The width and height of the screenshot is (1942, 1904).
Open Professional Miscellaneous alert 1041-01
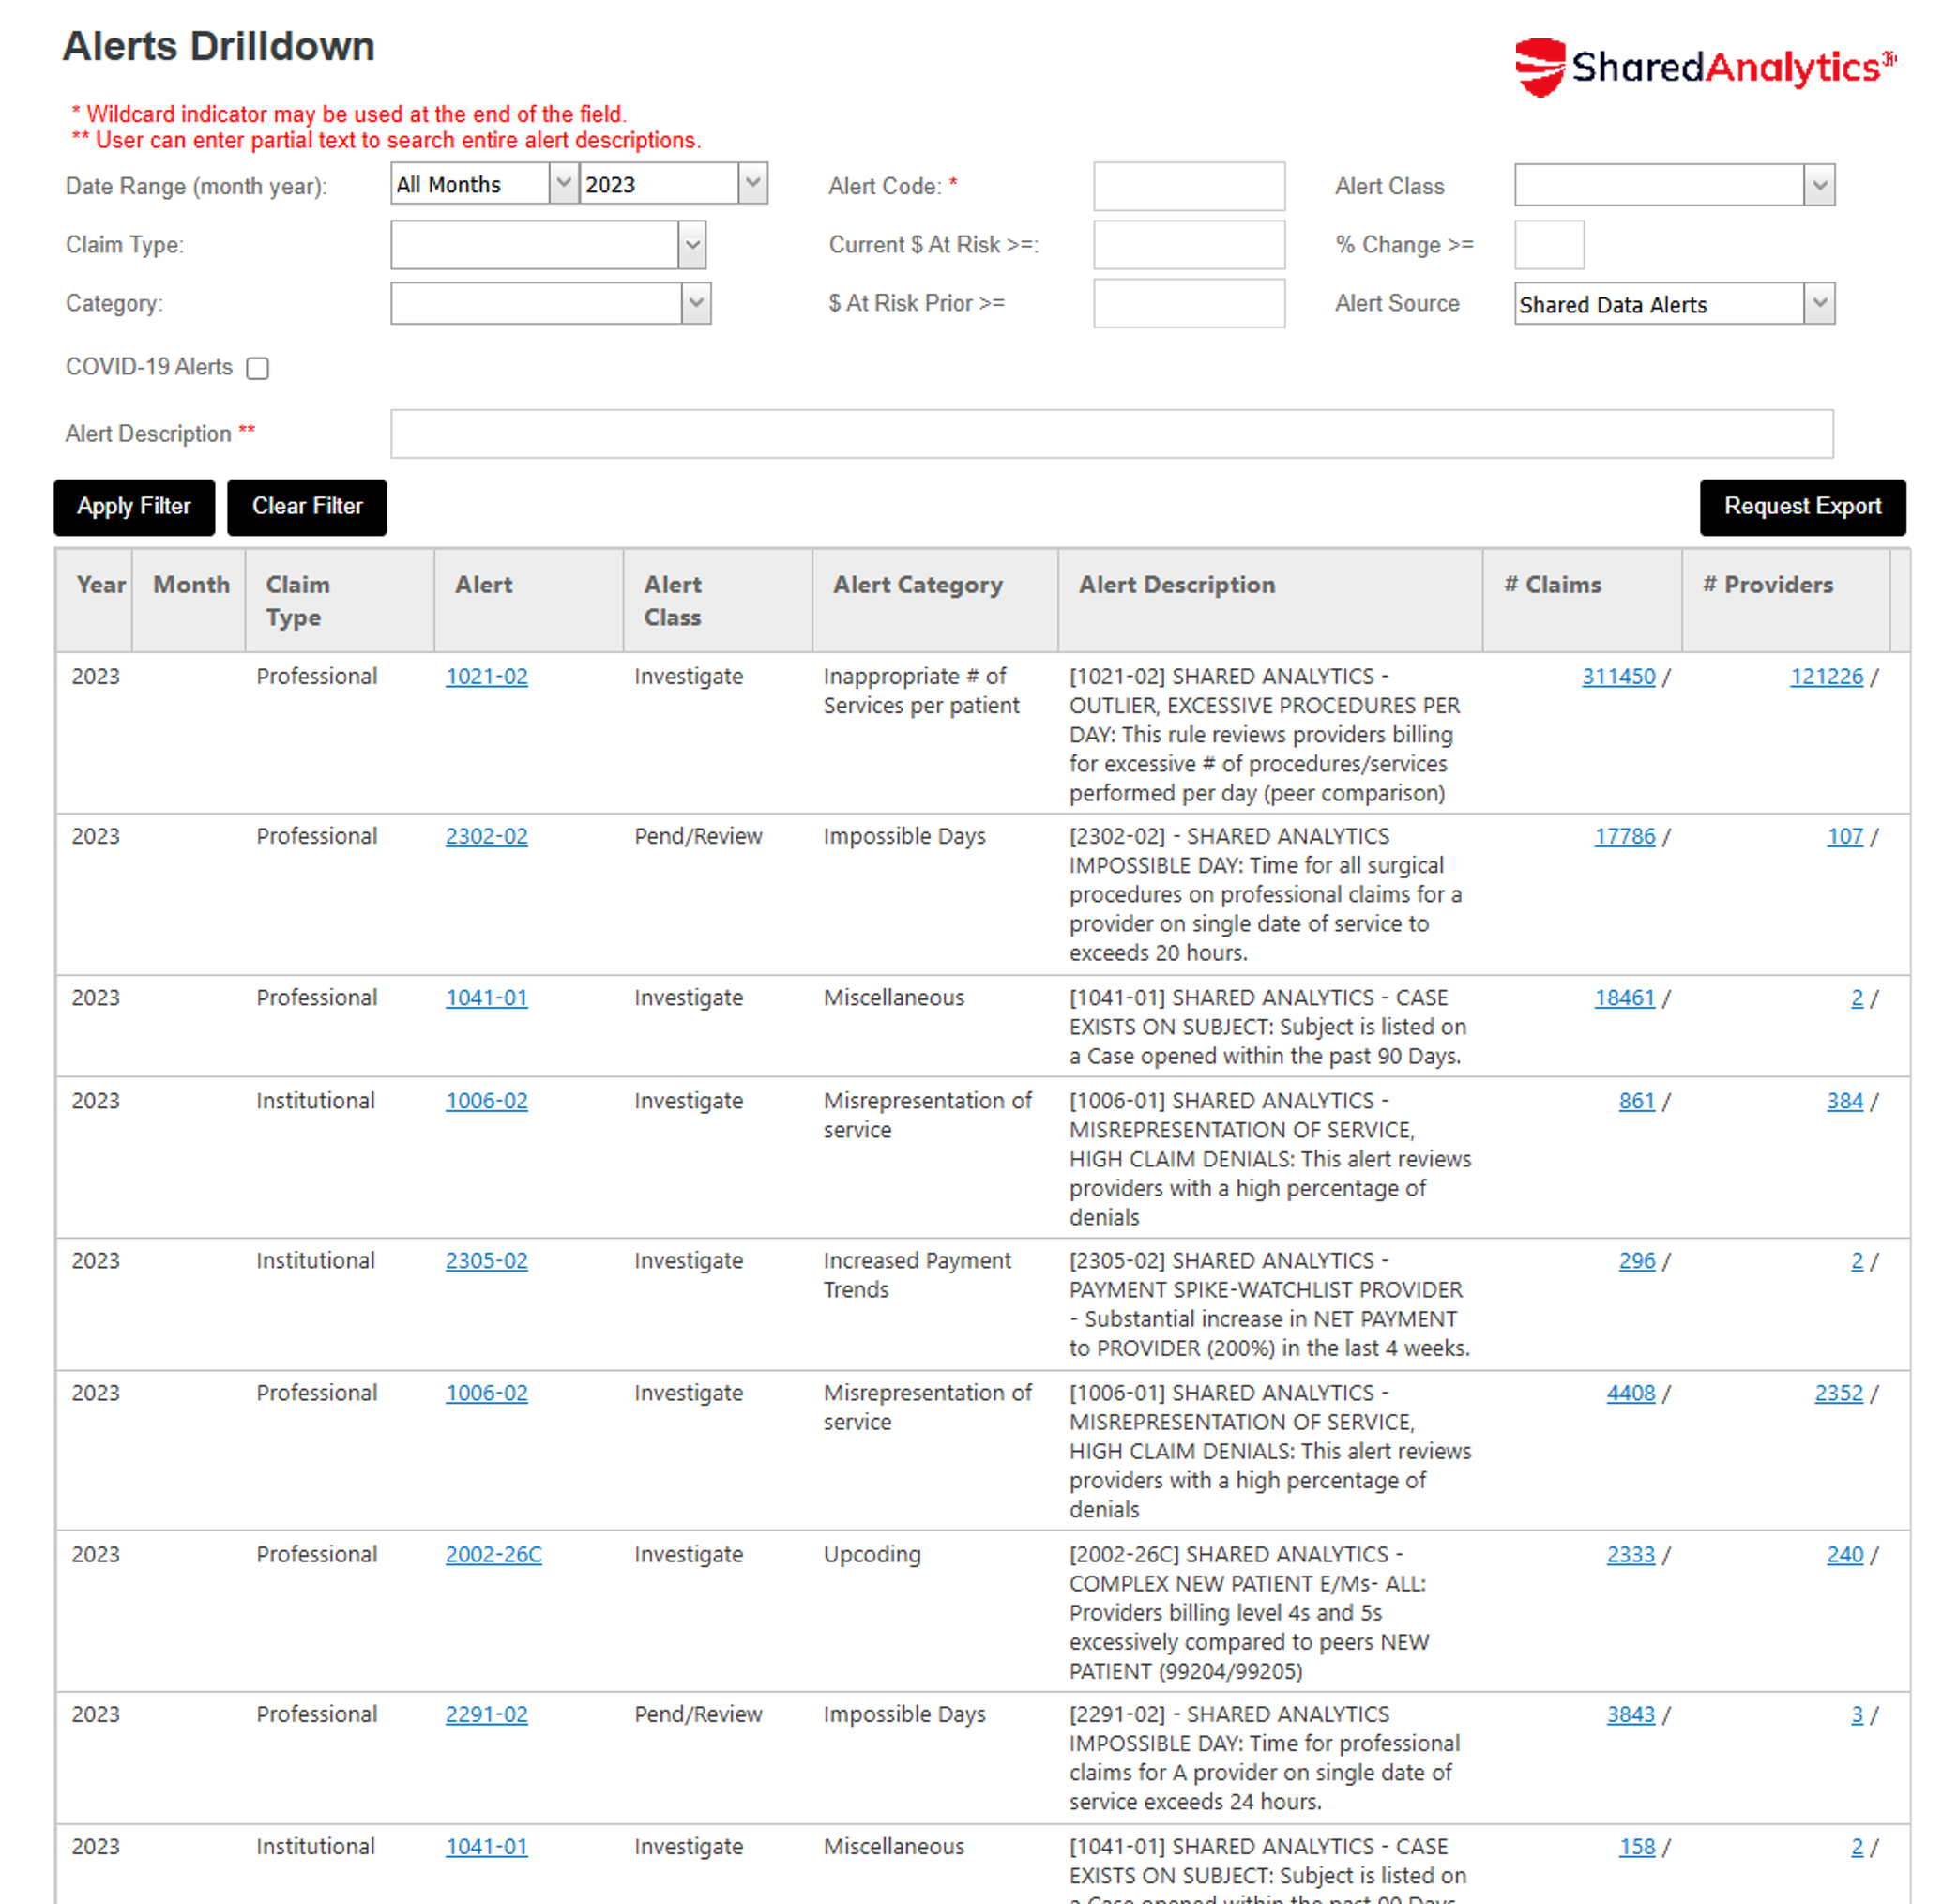click(x=486, y=997)
